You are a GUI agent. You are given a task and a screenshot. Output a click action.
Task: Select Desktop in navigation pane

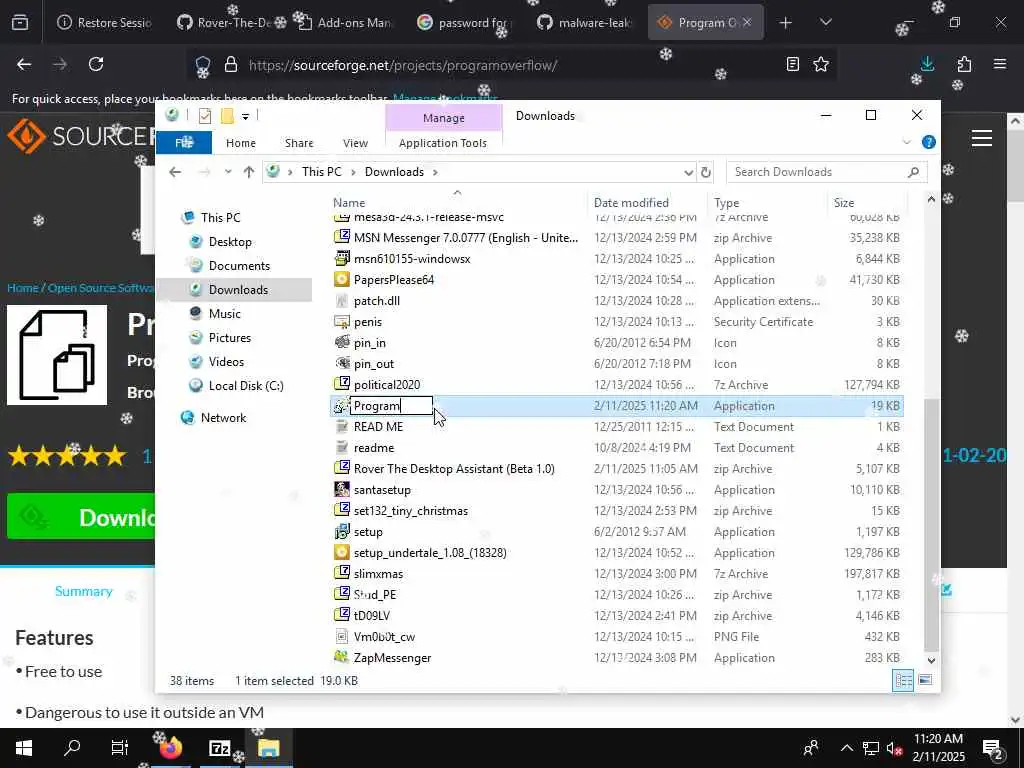[x=230, y=242]
